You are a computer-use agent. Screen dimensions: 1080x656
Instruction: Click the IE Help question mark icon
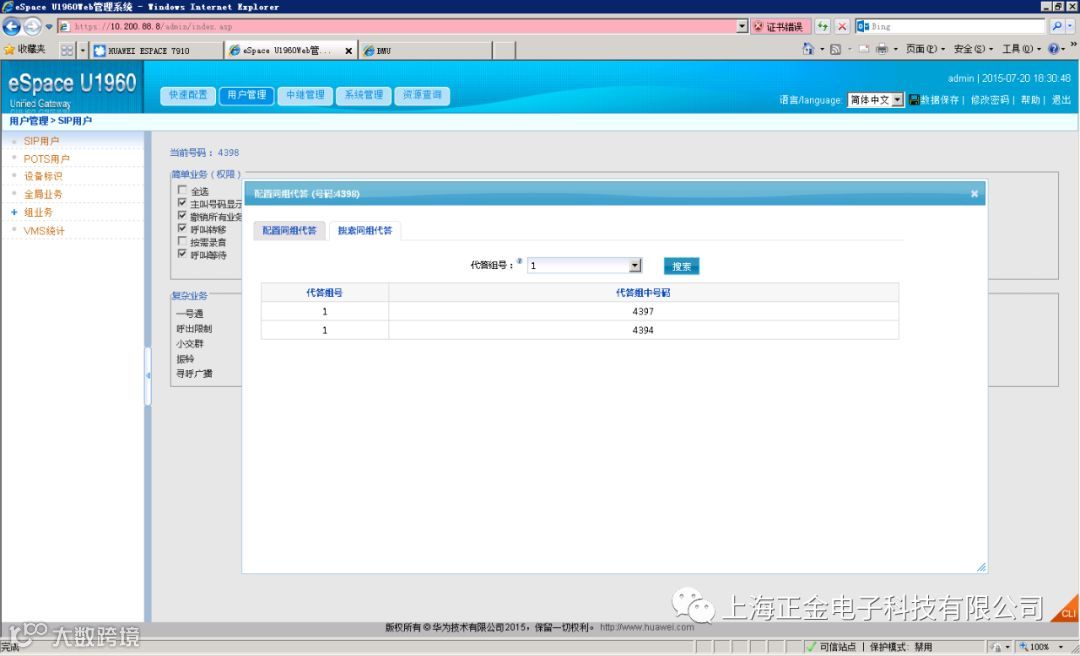[x=1052, y=49]
